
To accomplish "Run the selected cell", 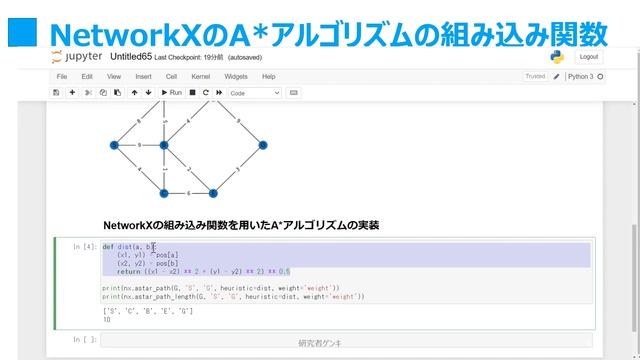I will pos(171,93).
